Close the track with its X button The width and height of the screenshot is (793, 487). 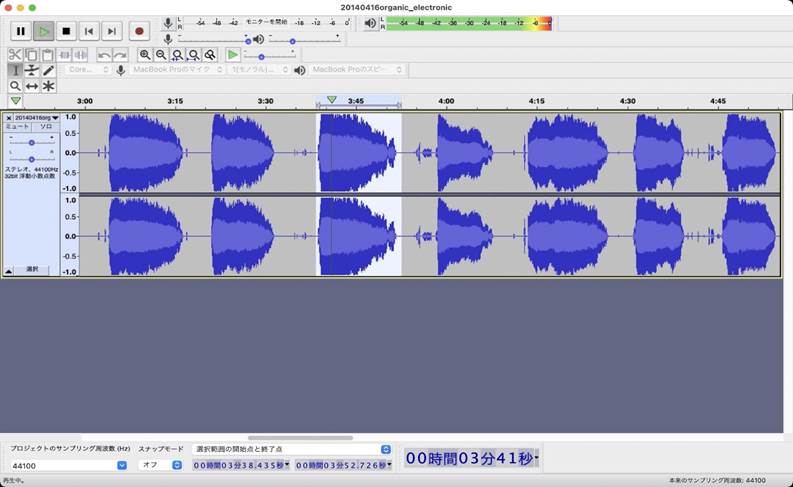click(x=9, y=117)
